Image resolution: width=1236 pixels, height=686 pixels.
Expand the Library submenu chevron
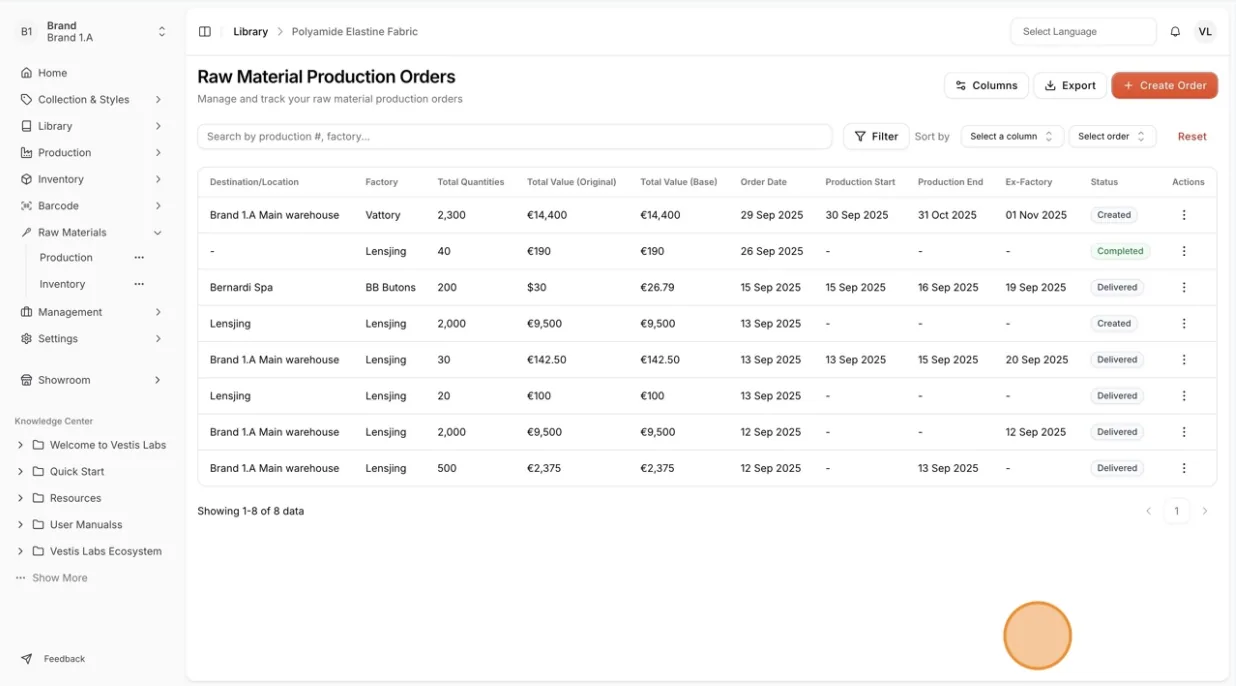pyautogui.click(x=158, y=126)
